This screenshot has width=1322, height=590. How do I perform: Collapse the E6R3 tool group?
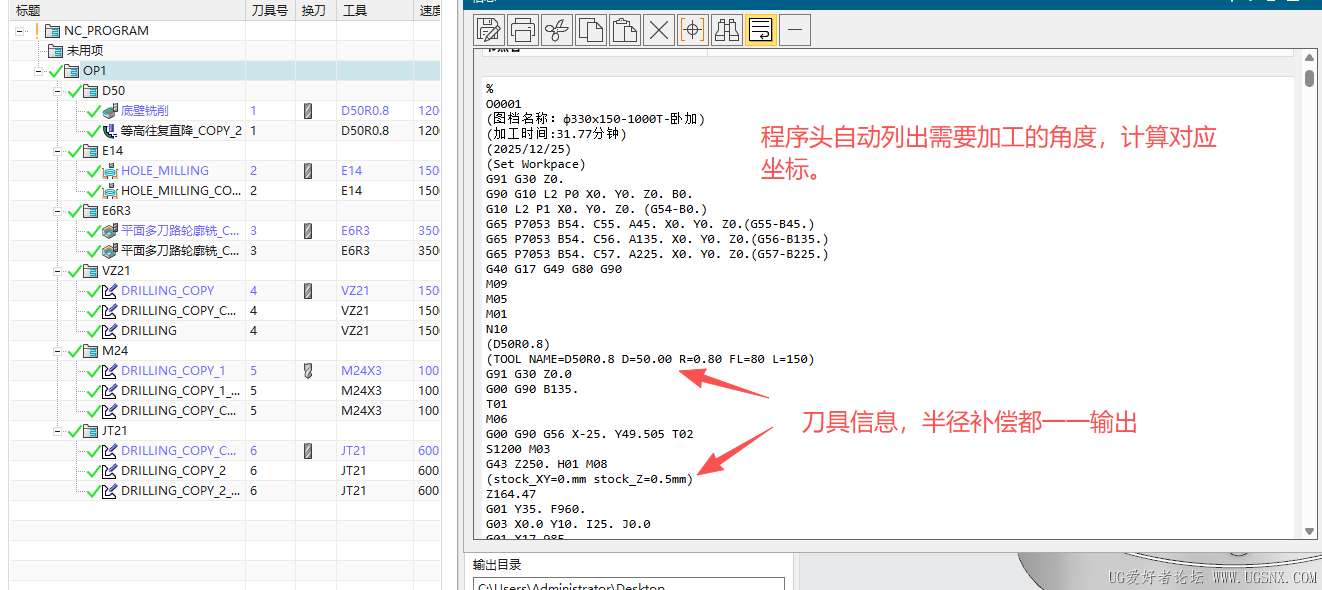click(57, 210)
